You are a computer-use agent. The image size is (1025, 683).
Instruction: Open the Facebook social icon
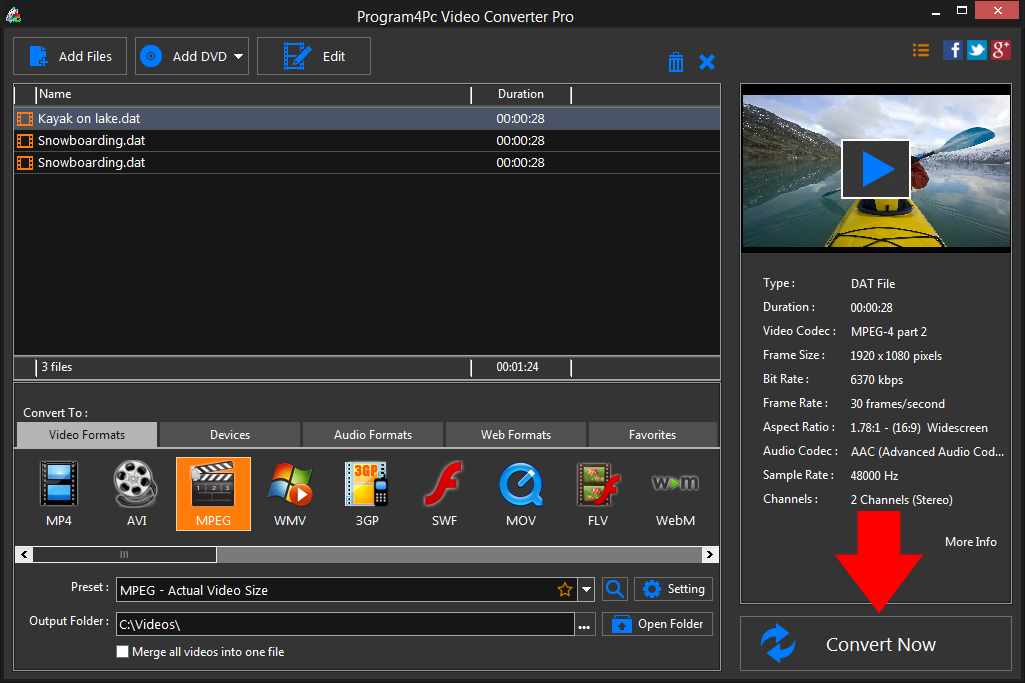(x=953, y=50)
